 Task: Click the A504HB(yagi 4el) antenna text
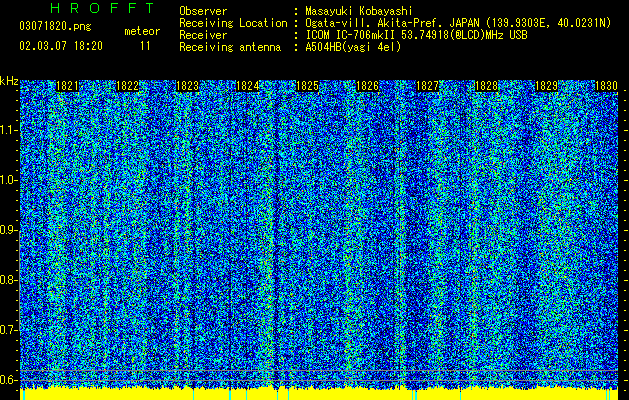tap(353, 47)
